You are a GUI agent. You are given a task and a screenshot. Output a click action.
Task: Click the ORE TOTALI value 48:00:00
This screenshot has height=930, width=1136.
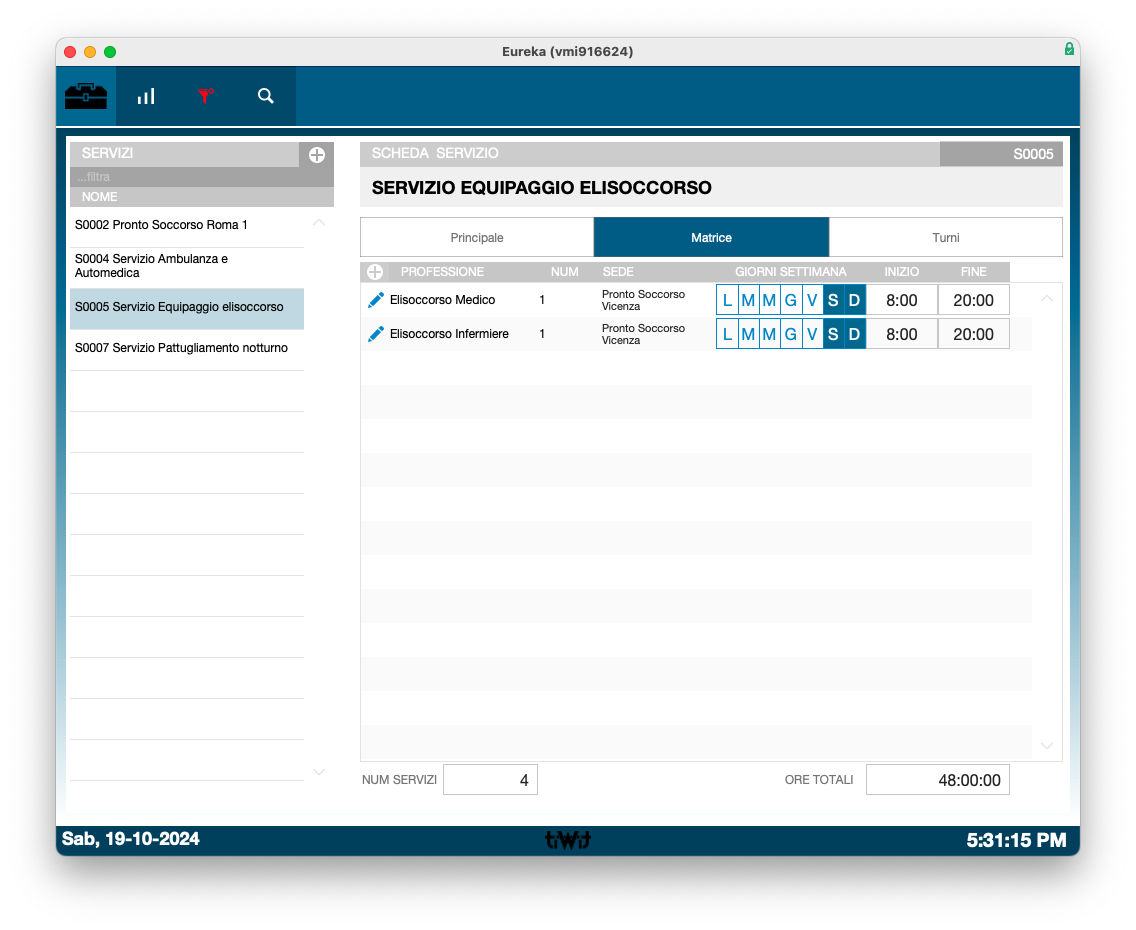[x=937, y=780]
